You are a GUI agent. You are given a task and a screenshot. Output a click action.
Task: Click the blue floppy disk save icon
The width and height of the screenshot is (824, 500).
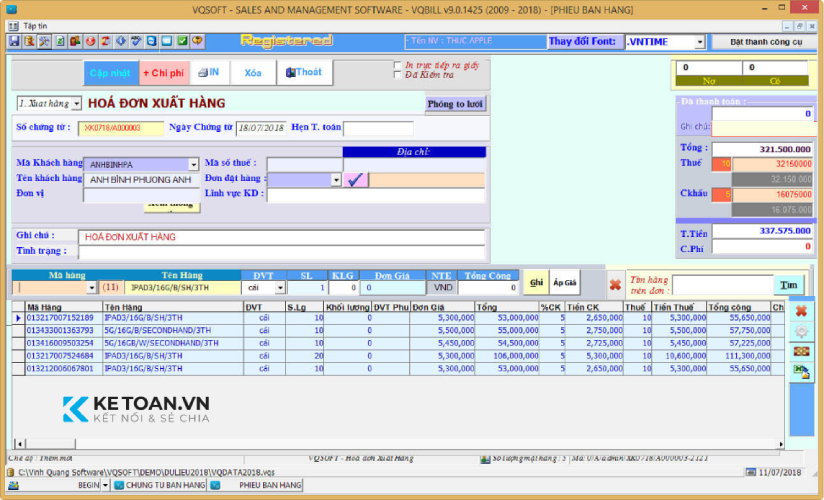14,42
